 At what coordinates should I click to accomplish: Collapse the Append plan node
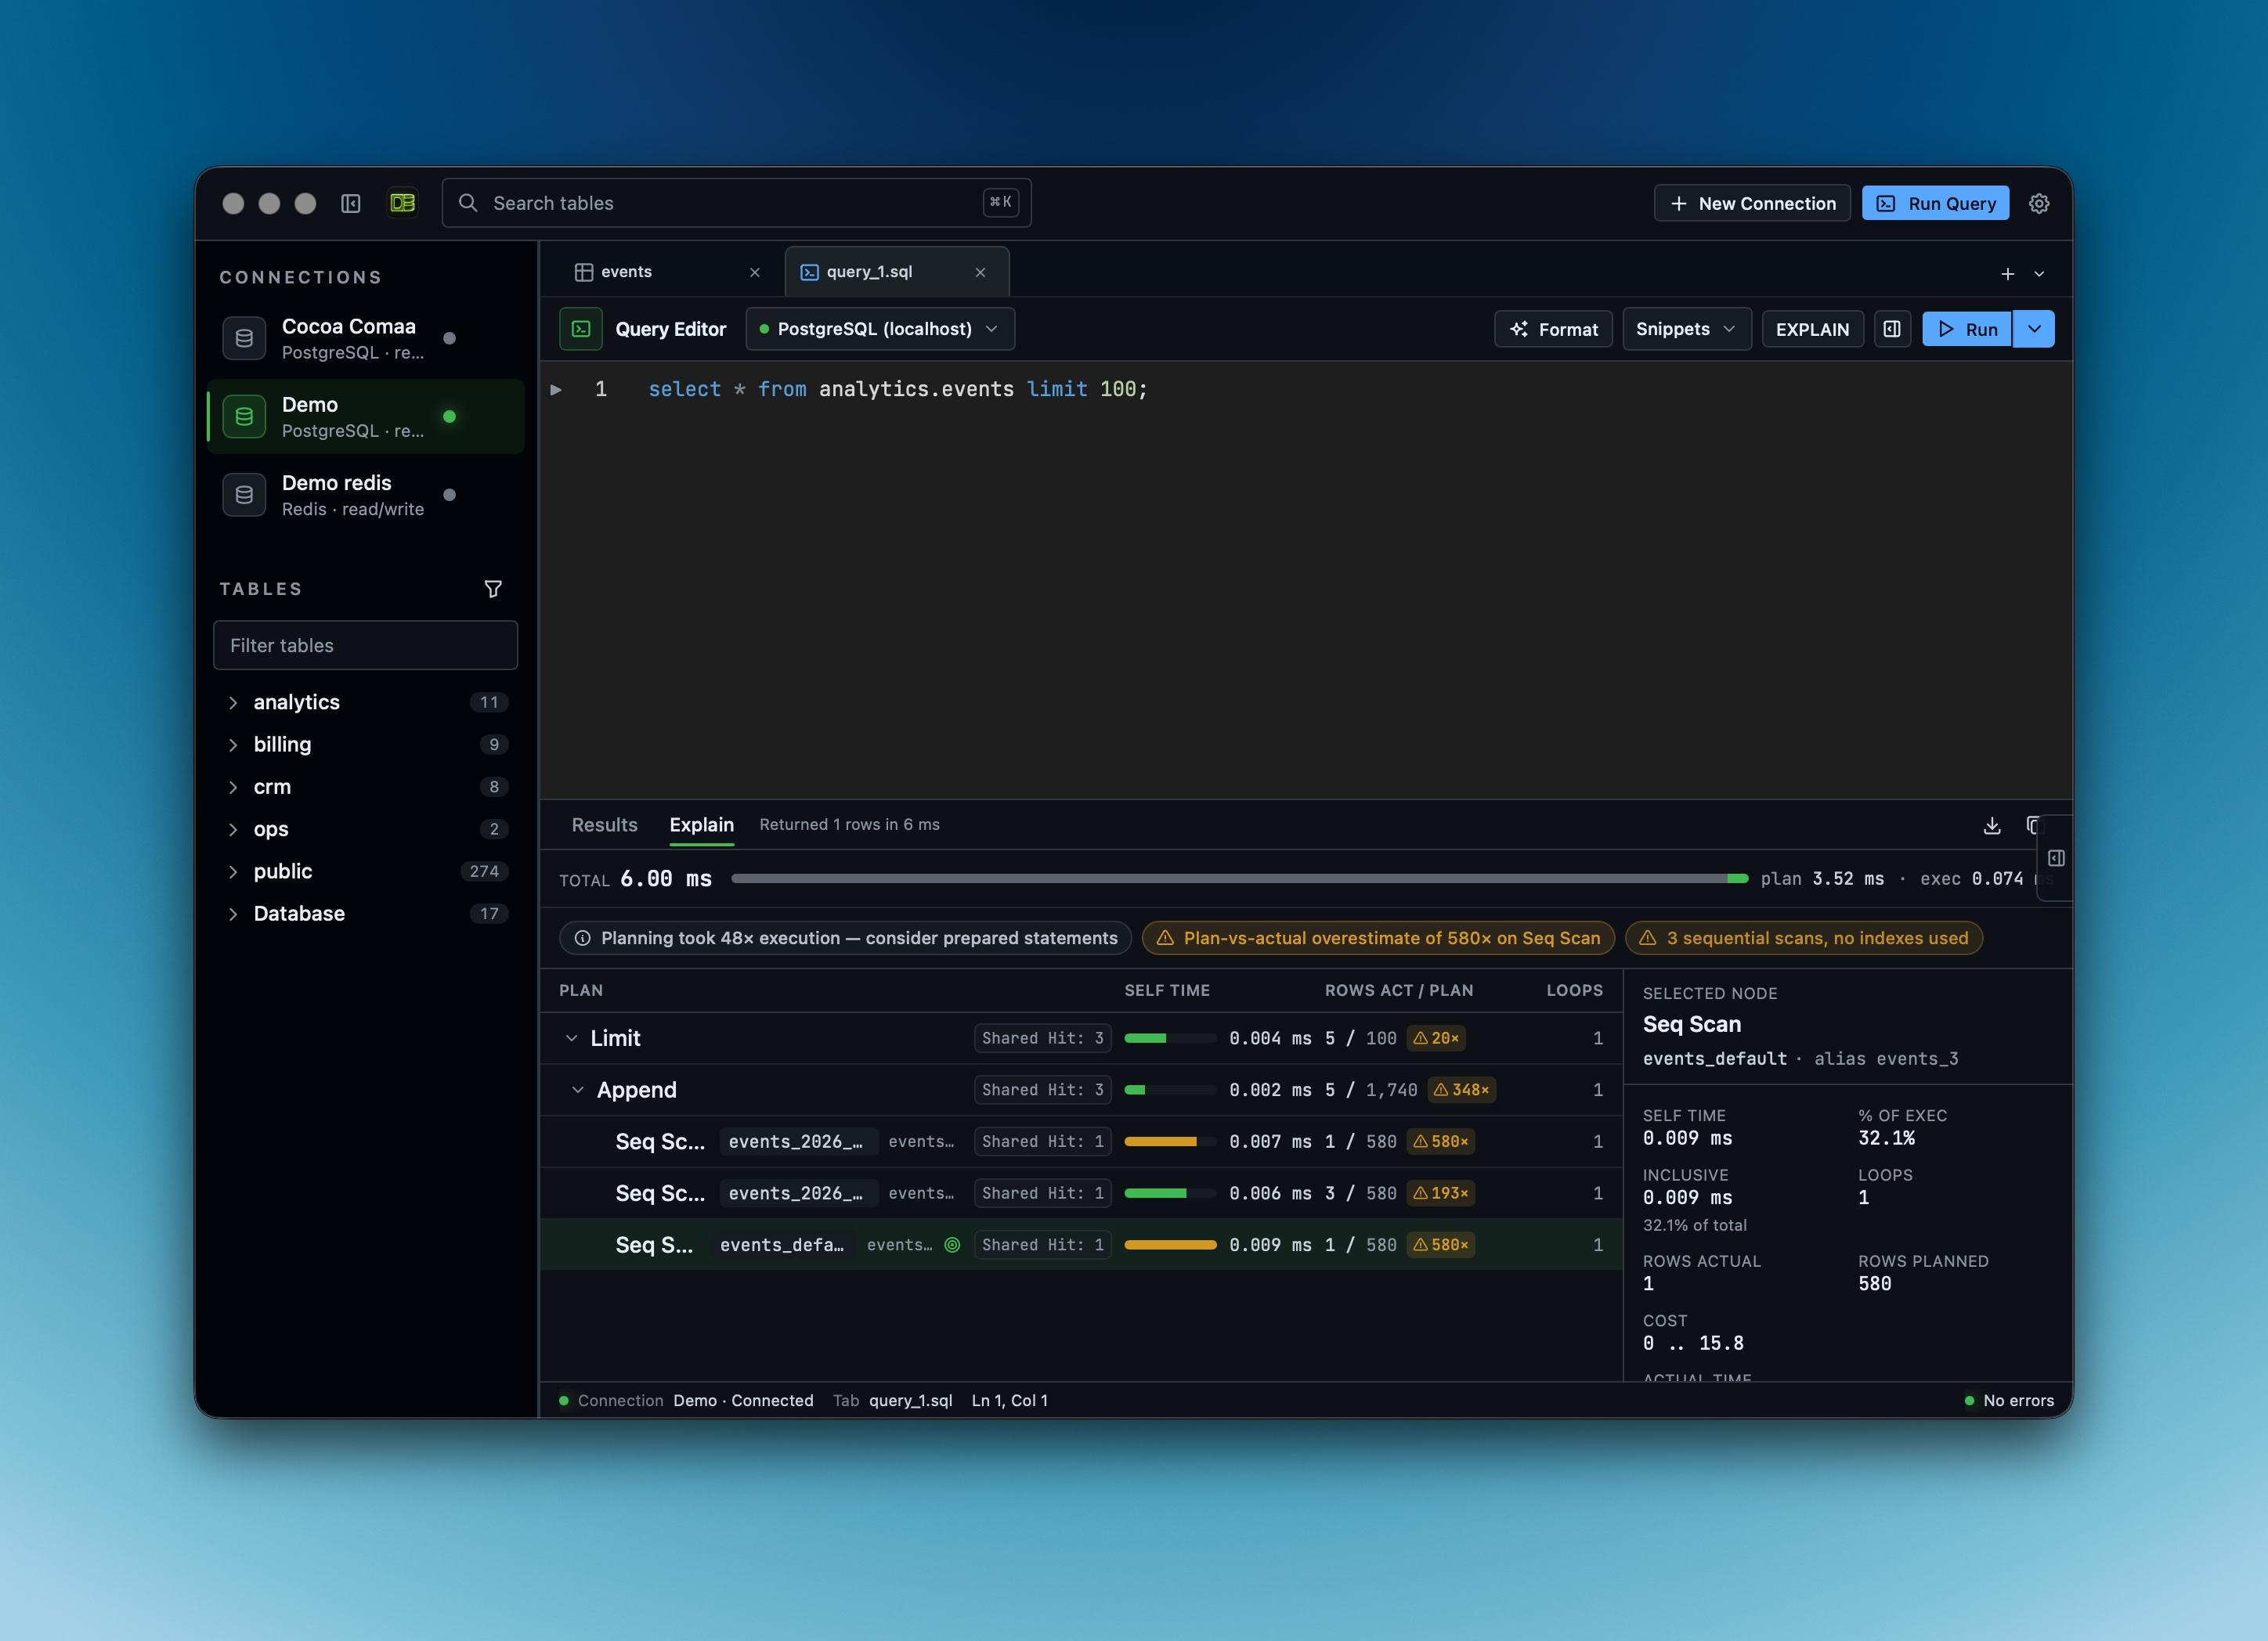point(577,1090)
